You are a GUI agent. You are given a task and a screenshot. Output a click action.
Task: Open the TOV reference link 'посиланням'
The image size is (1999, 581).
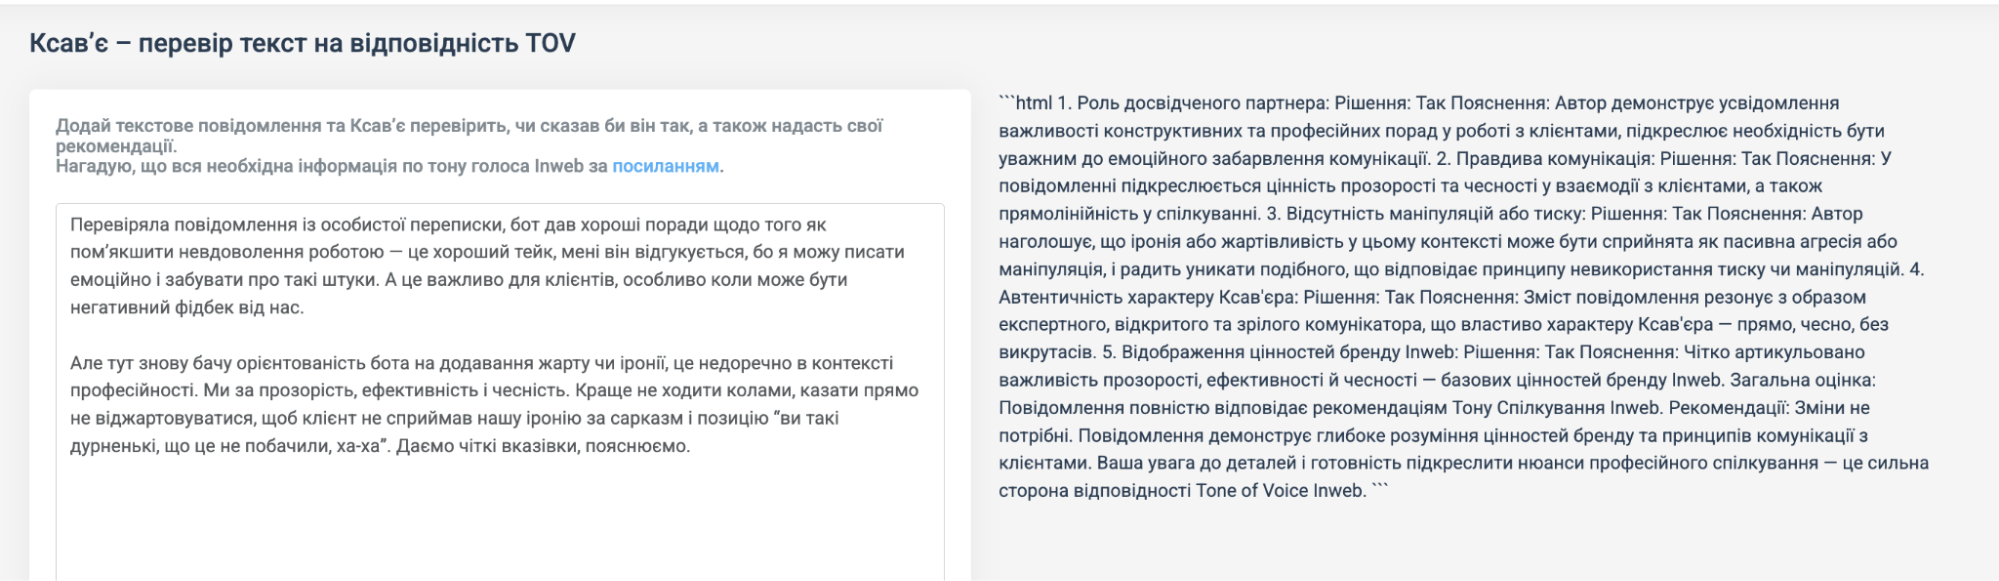tap(665, 166)
